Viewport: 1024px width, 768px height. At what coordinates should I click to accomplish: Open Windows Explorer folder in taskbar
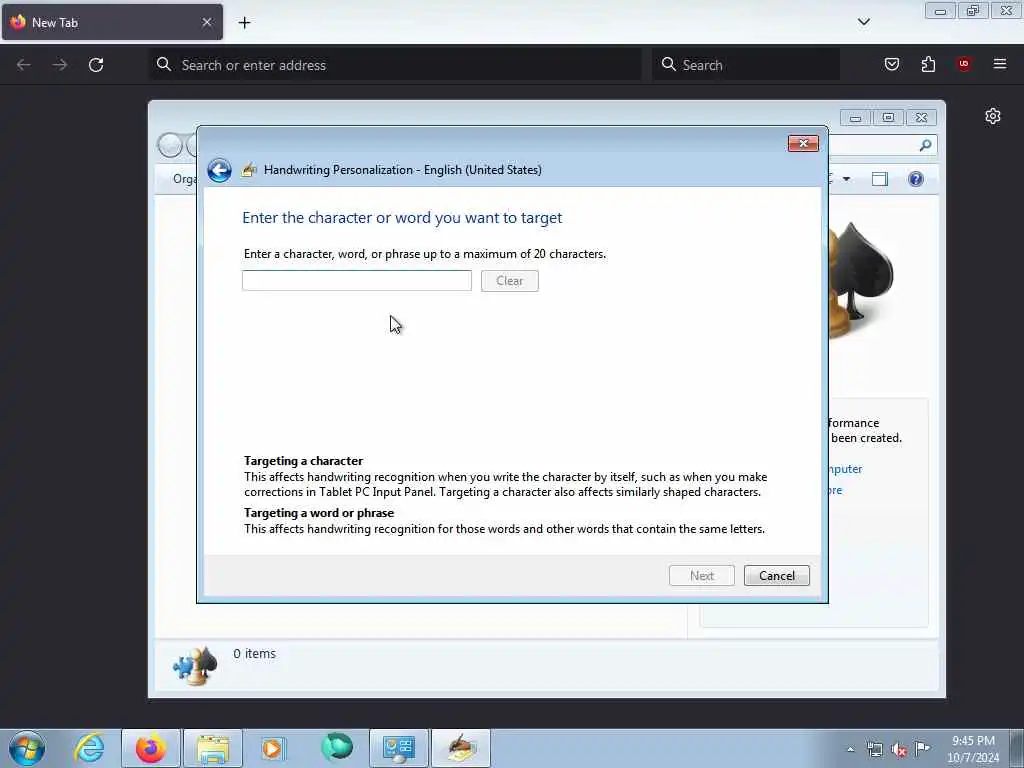click(x=213, y=748)
